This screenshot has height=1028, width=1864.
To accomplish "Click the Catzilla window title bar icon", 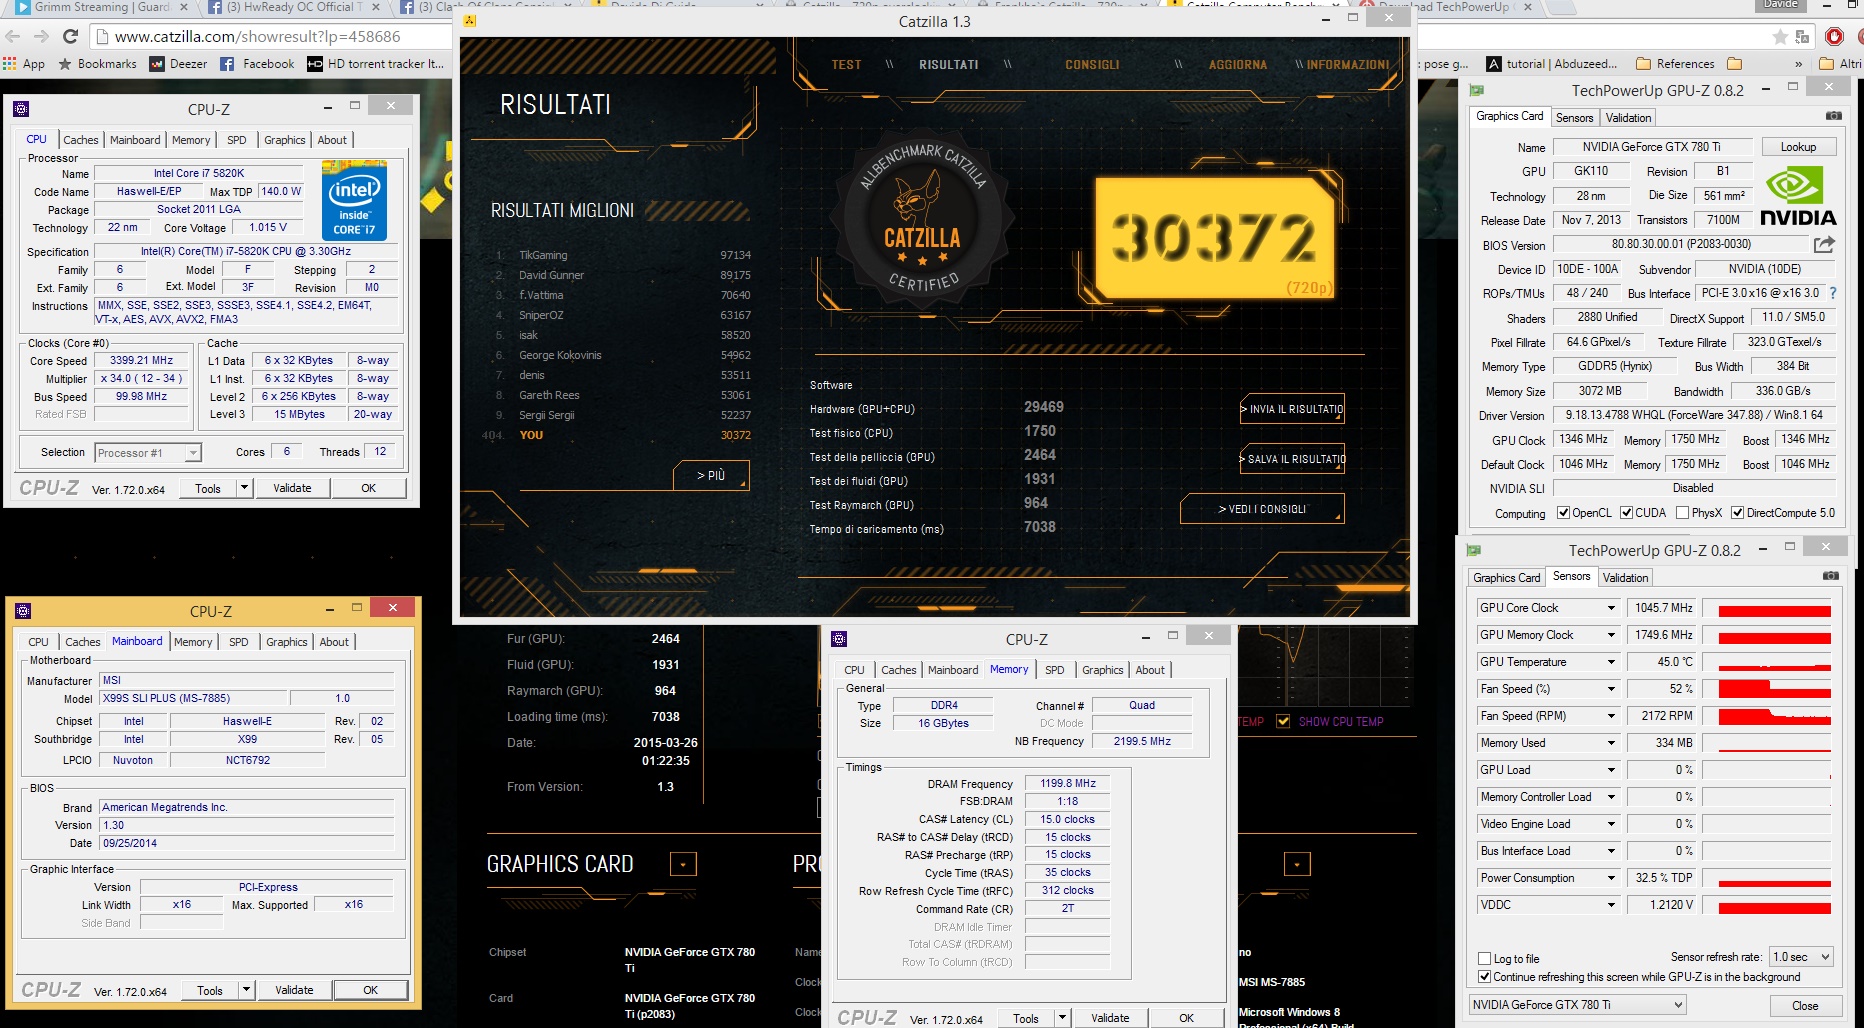I will coord(470,21).
